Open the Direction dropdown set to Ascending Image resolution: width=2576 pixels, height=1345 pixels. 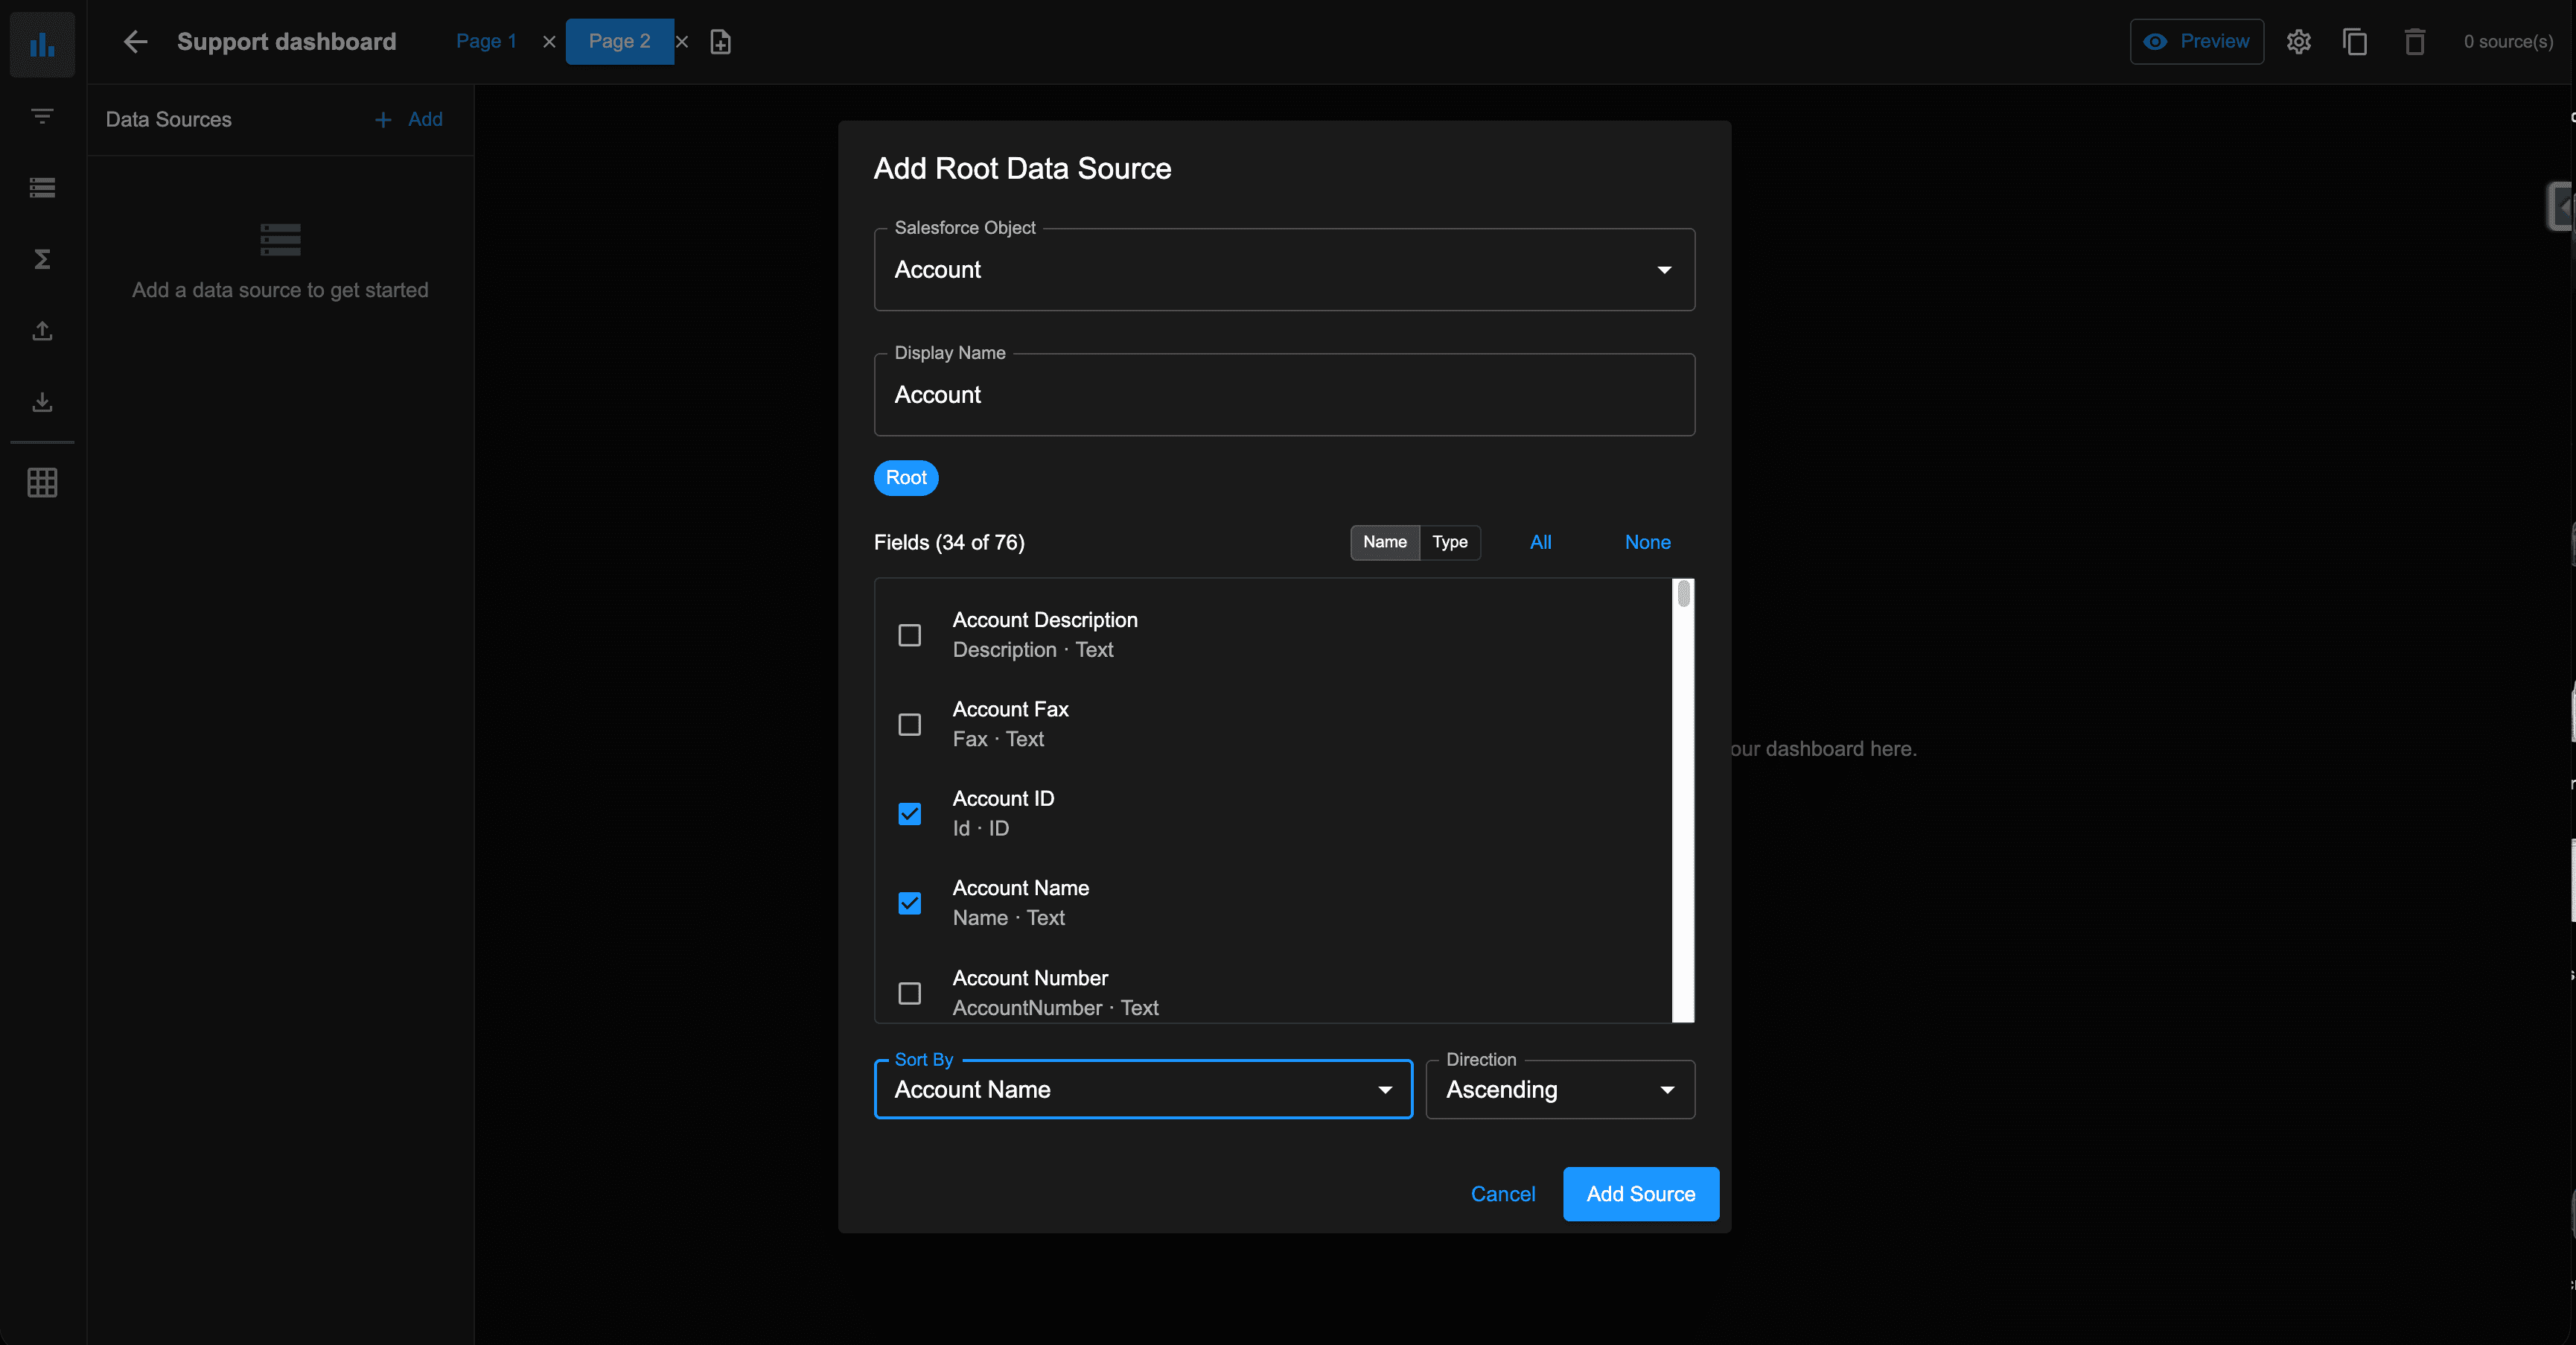point(1560,1089)
